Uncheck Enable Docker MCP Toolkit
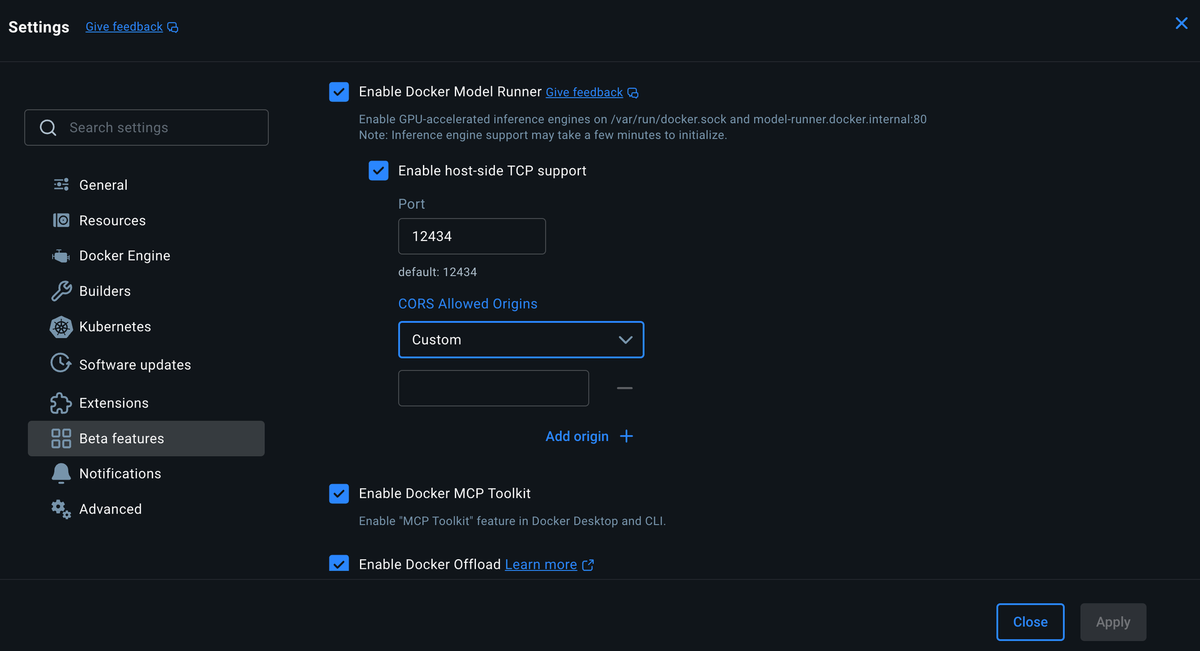The image size is (1200, 651). (339, 493)
